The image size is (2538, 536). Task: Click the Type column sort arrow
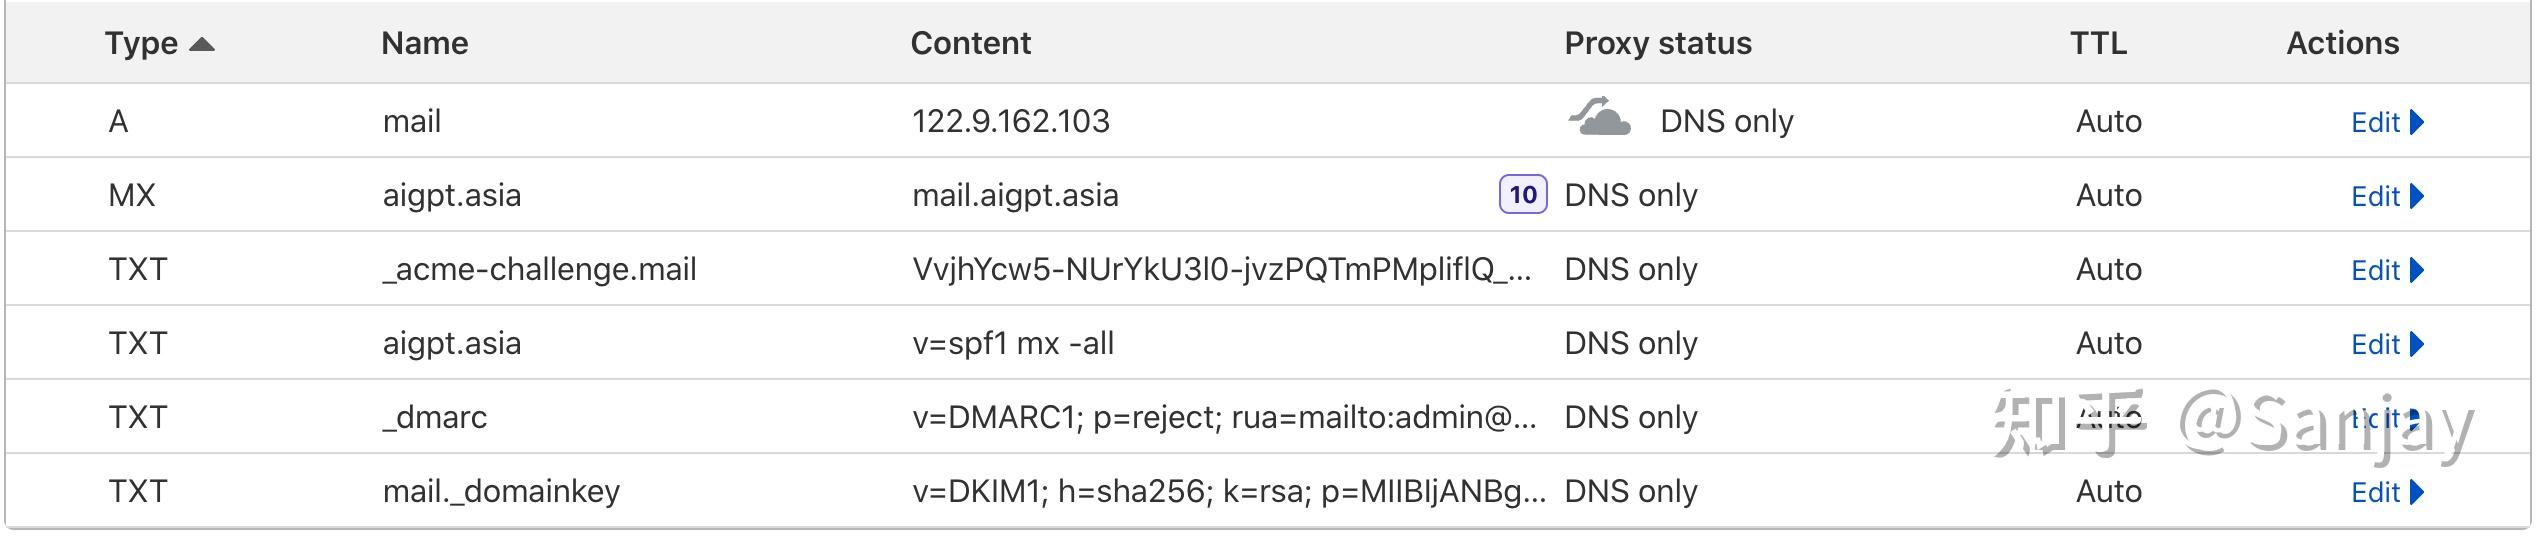point(202,44)
